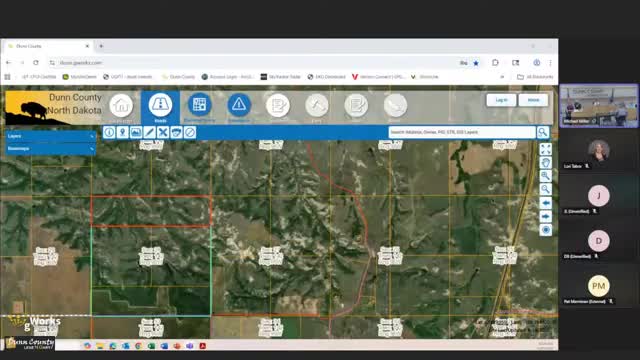The height and width of the screenshot is (360, 640).
Task: Click the Log In button
Action: (x=501, y=100)
